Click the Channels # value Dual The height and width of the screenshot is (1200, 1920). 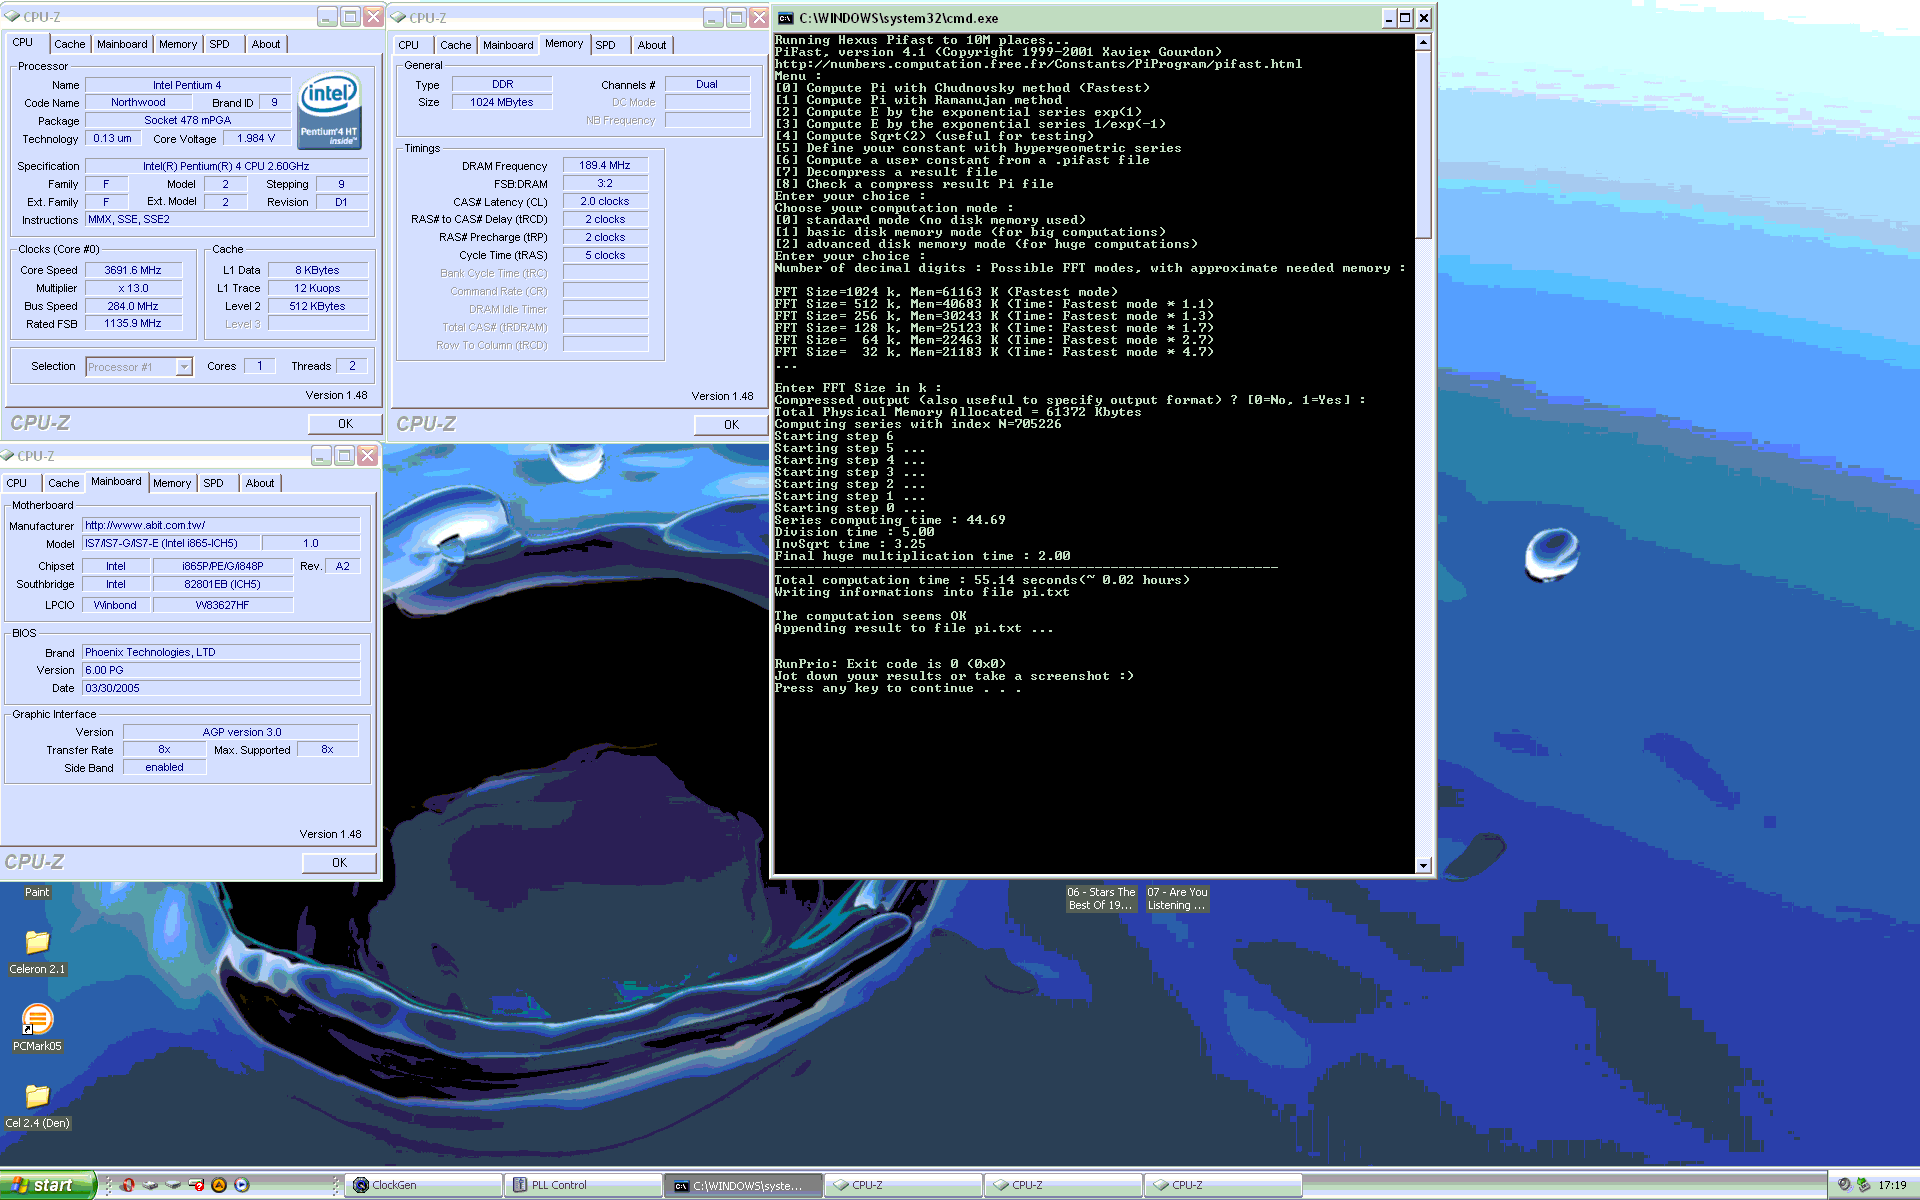point(707,85)
